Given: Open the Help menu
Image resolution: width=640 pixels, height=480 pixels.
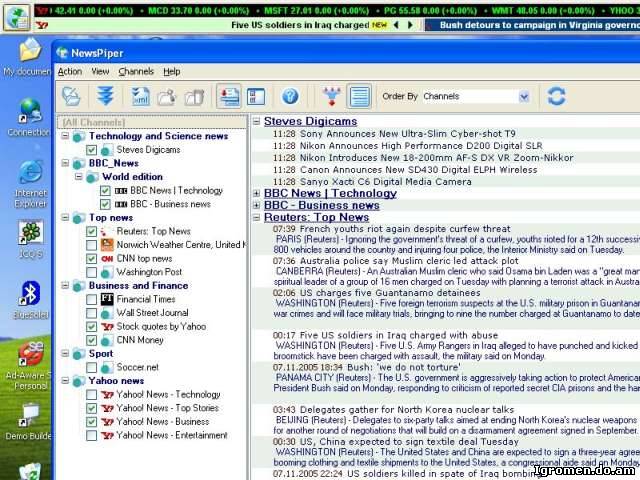Looking at the screenshot, I should click(x=172, y=71).
